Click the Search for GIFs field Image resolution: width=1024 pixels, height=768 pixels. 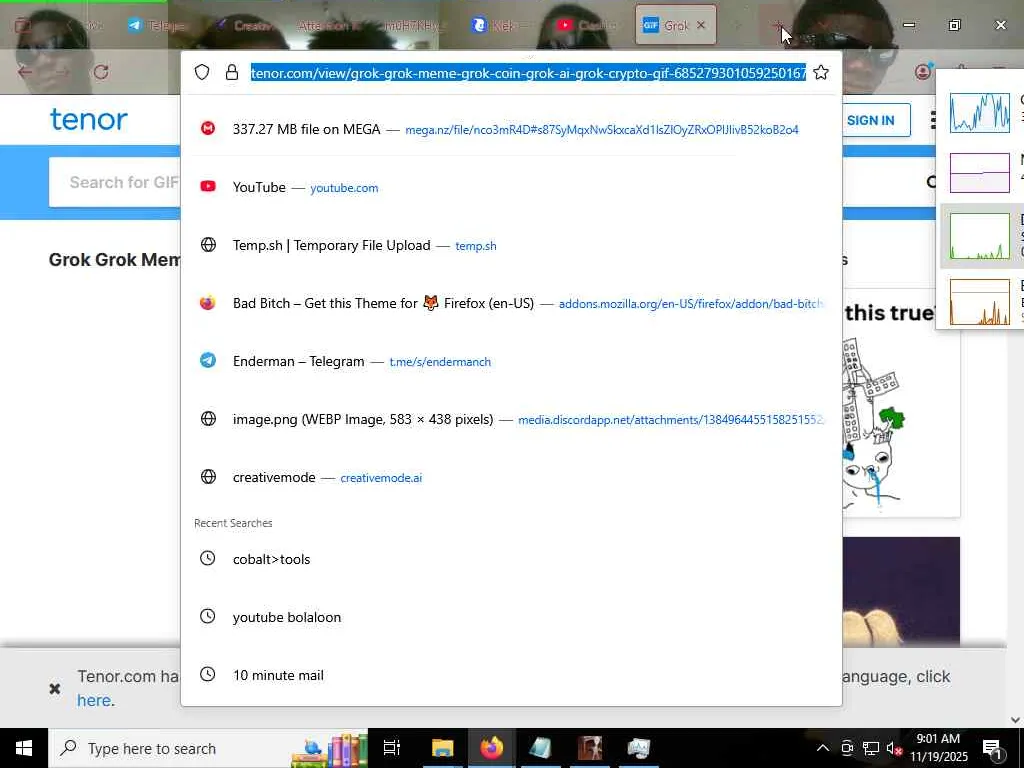click(115, 182)
